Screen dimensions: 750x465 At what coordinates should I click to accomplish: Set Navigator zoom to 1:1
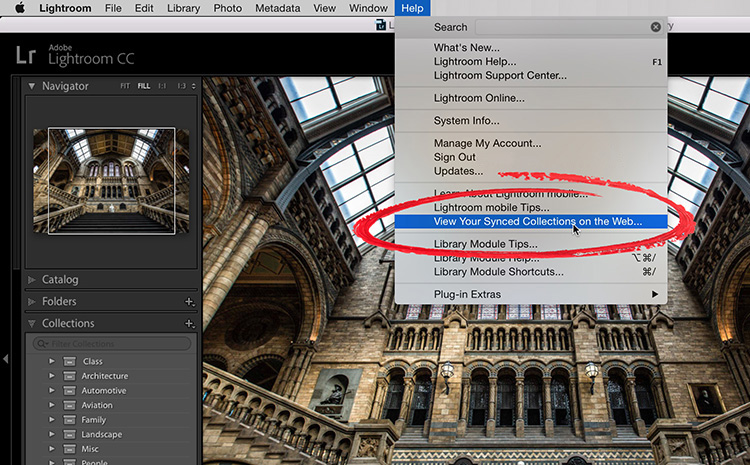162,86
